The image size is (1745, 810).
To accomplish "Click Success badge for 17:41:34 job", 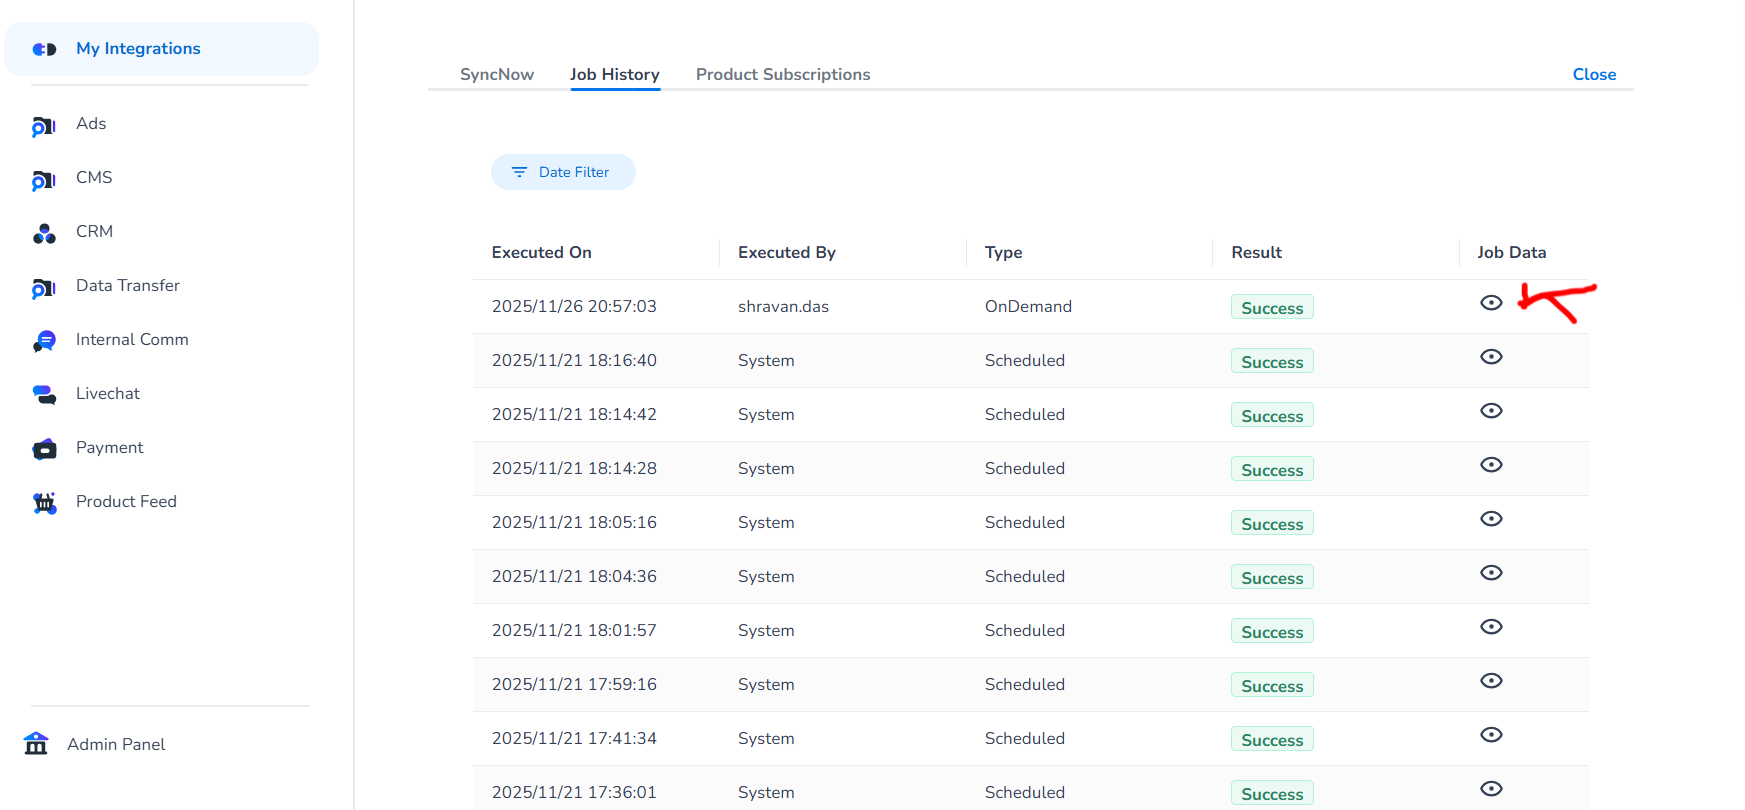I will coord(1272,739).
